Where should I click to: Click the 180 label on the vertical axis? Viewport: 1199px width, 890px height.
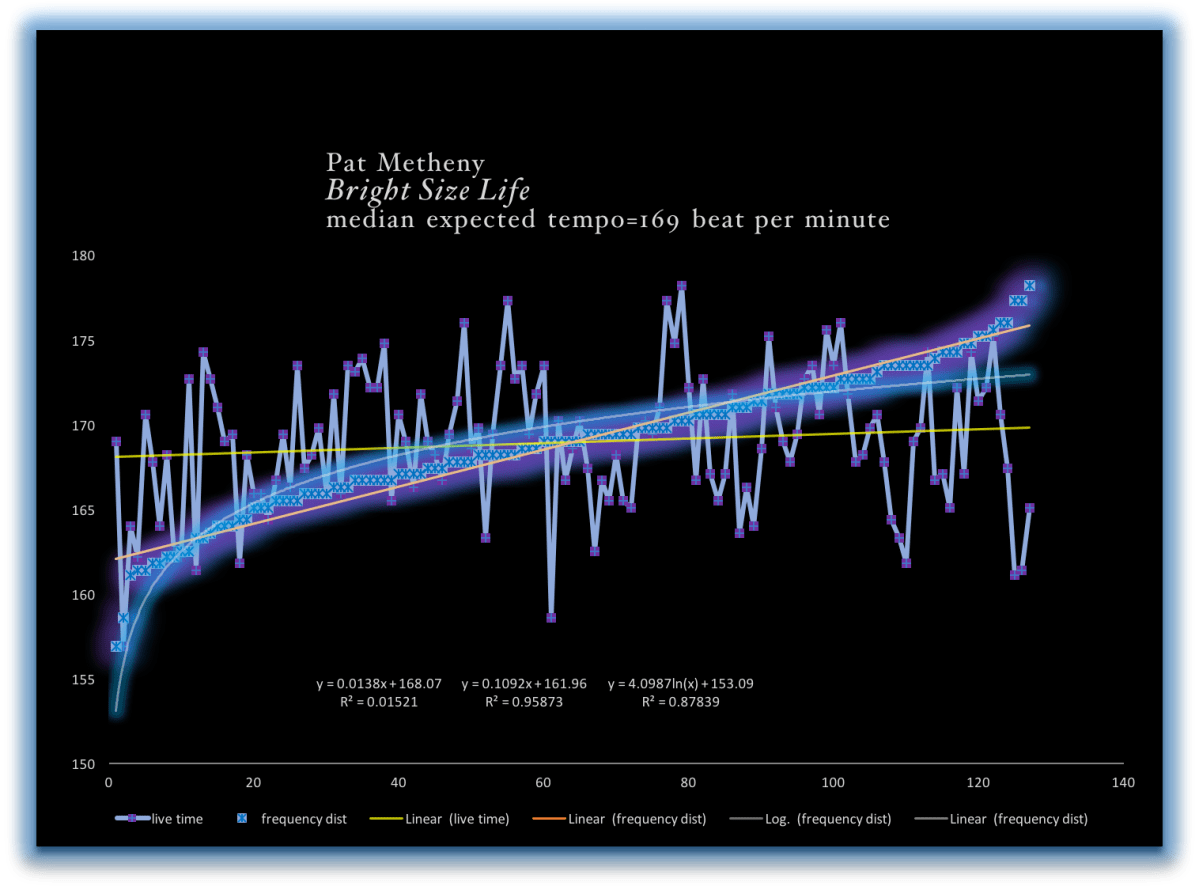(84, 256)
